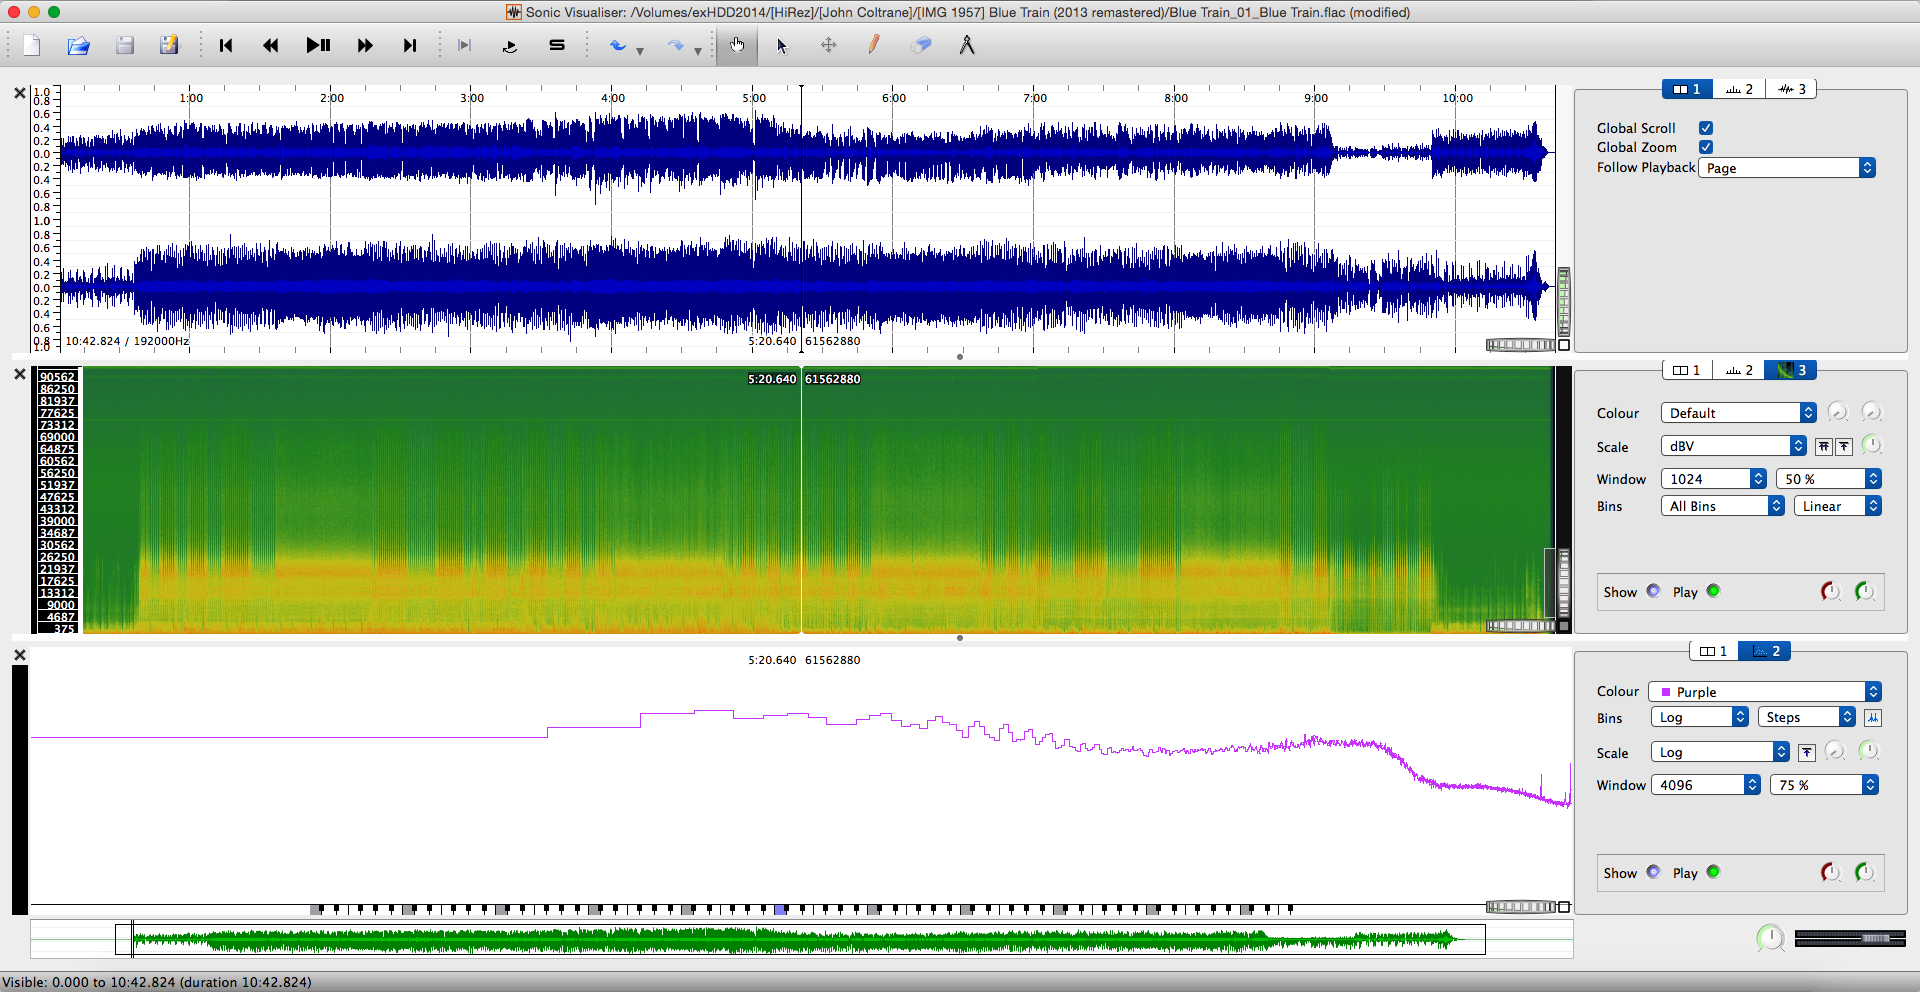The width and height of the screenshot is (1920, 992).
Task: Click the Fast Forward double-arrow button
Action: point(365,45)
